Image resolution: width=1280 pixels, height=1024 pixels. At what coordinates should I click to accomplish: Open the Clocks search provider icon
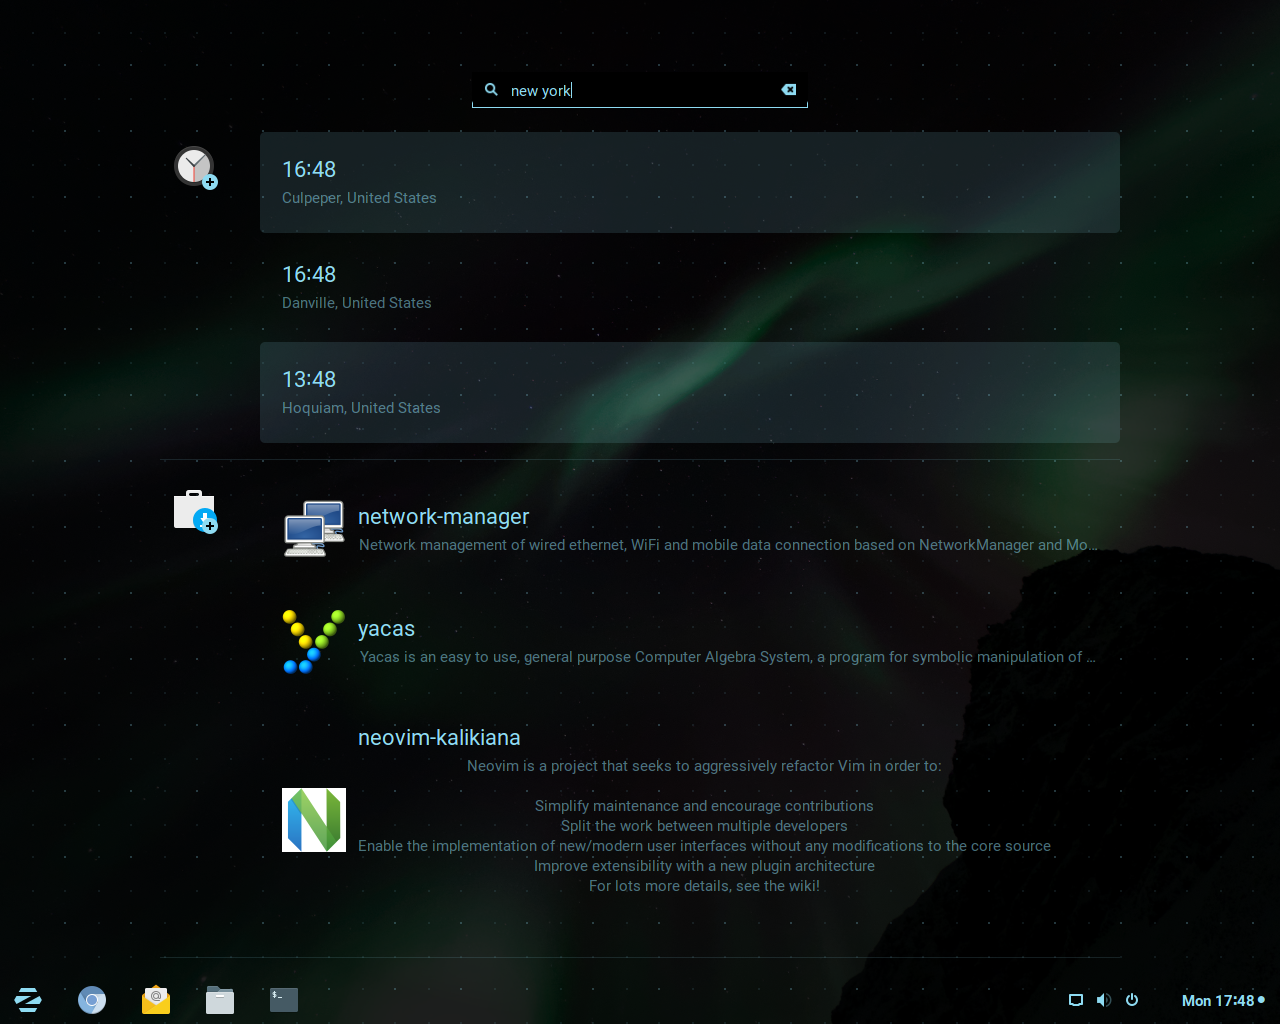point(195,167)
